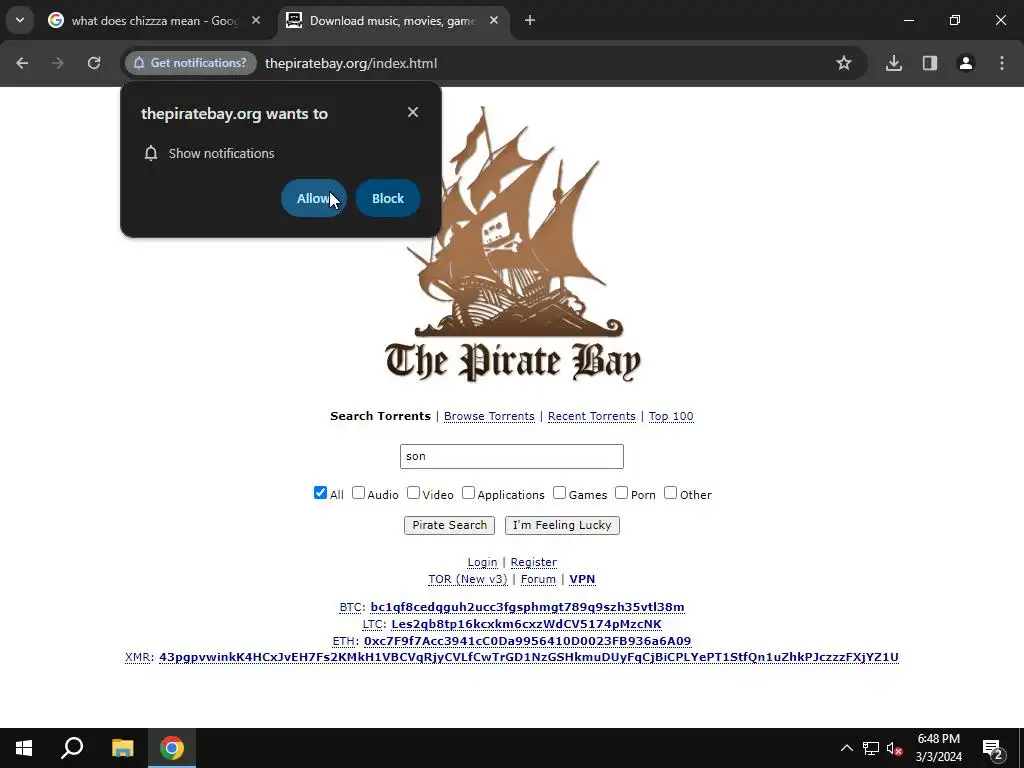
Task: Open Windows taskbar search
Action: [x=72, y=748]
